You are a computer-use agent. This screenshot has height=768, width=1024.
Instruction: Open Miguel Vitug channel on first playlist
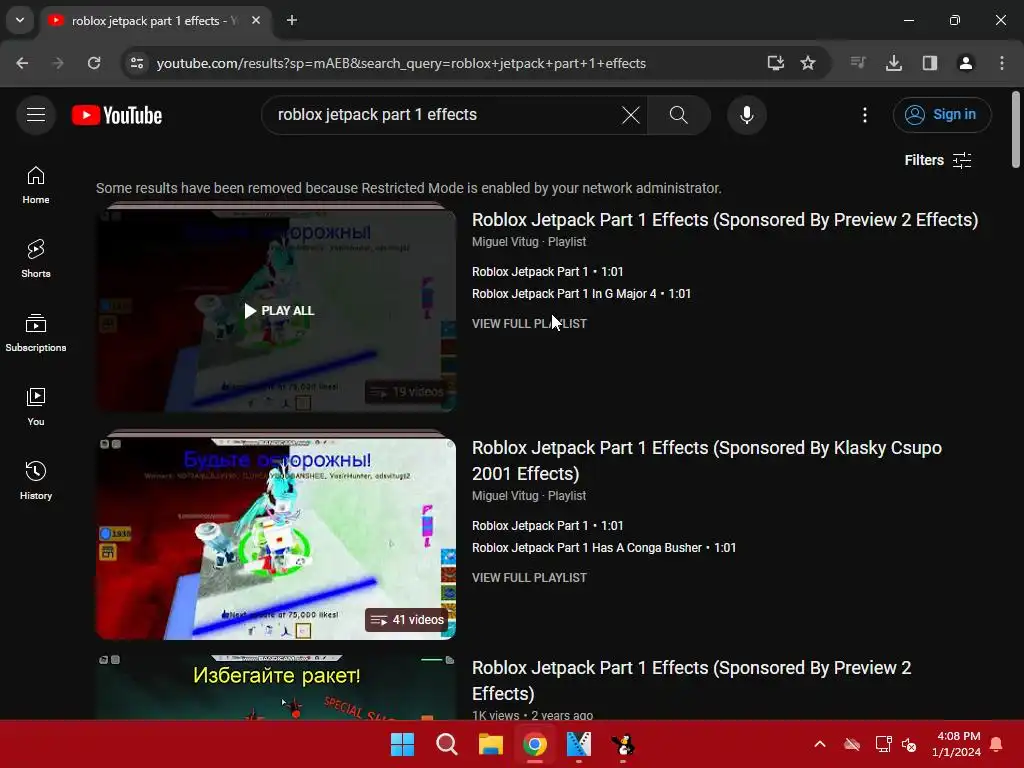tap(505, 242)
